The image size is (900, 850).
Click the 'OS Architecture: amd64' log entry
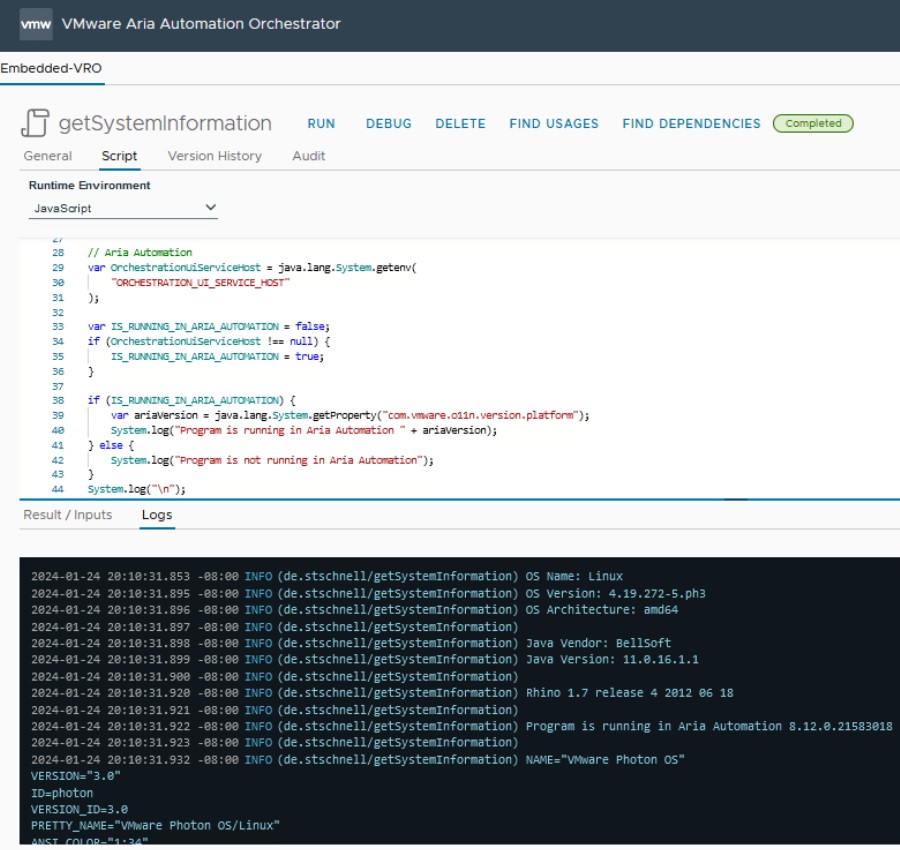point(355,610)
